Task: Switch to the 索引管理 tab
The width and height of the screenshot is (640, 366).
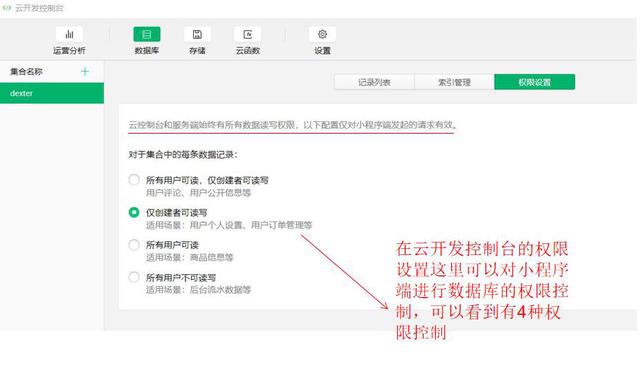Action: 454,82
